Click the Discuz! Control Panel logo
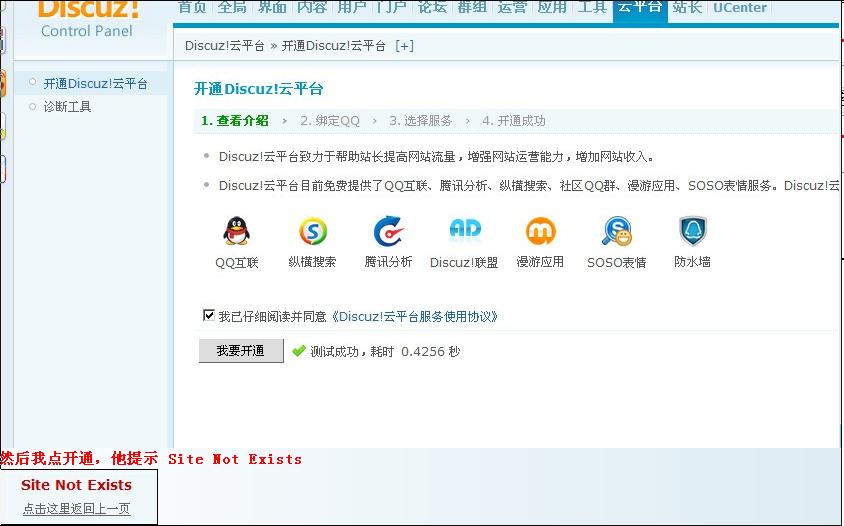This screenshot has height=526, width=844. [87, 19]
